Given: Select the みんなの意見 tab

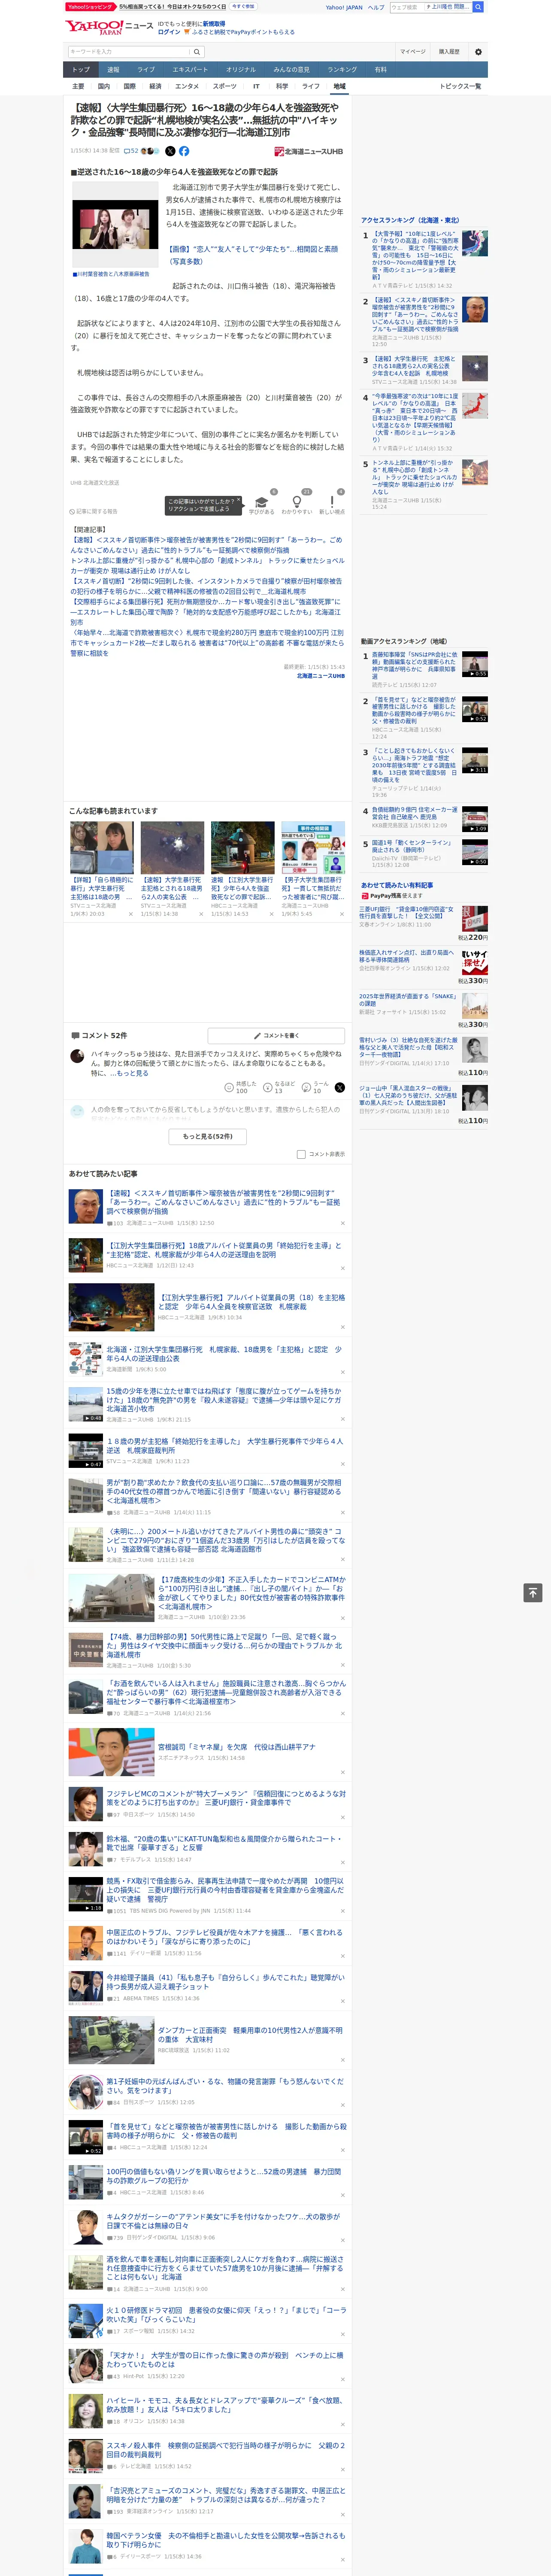Looking at the screenshot, I should coord(292,69).
